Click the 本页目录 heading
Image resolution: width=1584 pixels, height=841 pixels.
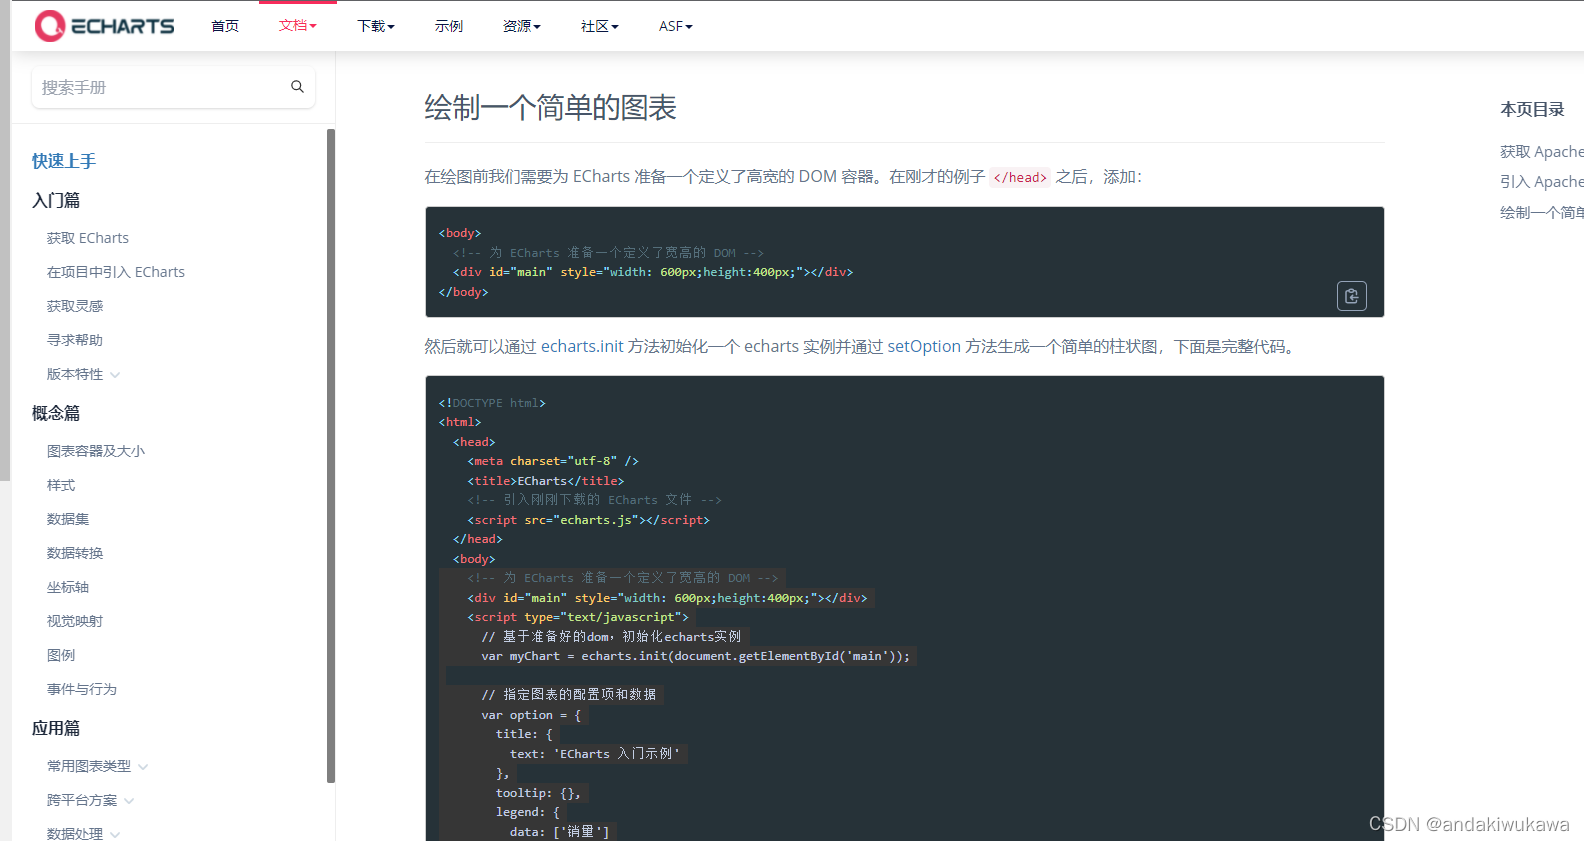[x=1532, y=109]
